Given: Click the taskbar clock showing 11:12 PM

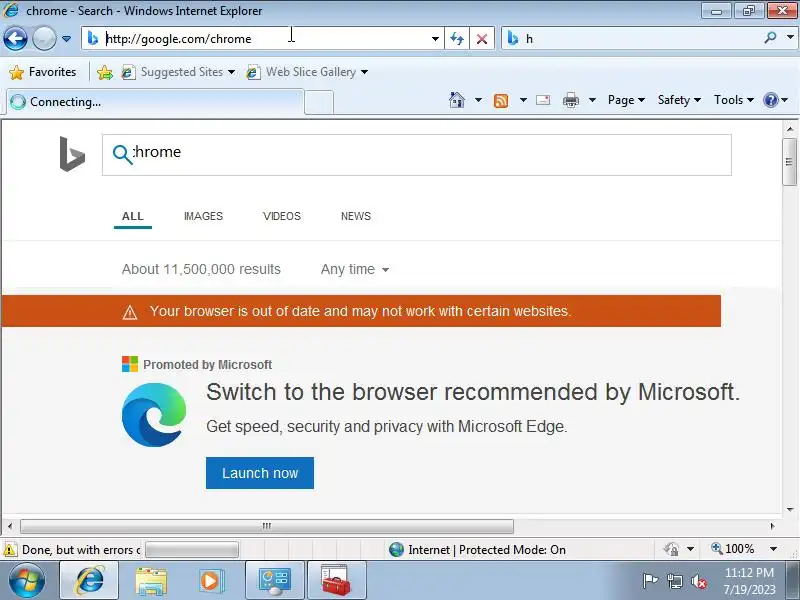Looking at the screenshot, I should pyautogui.click(x=749, y=581).
